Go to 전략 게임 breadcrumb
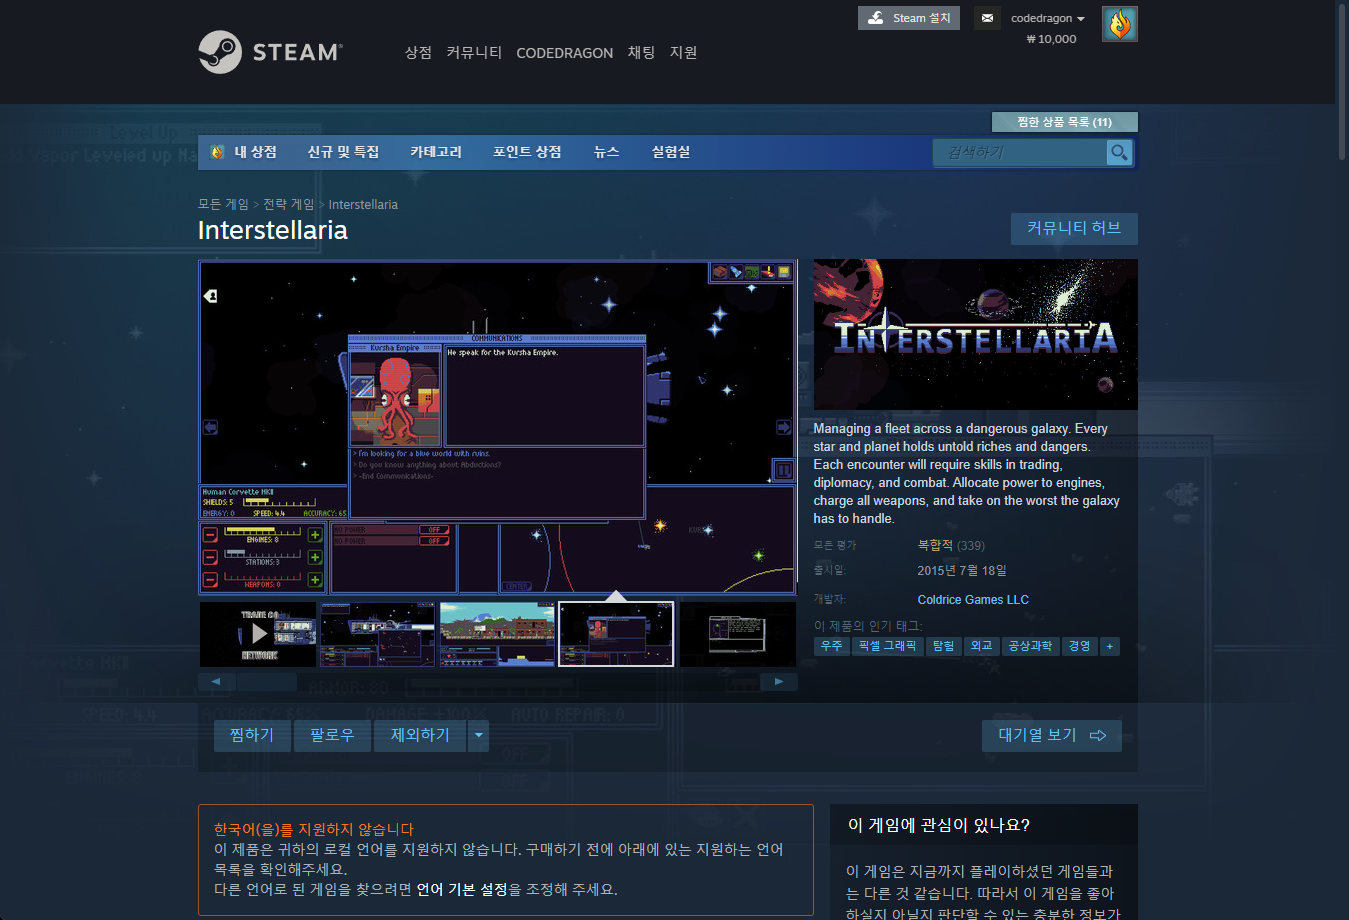Screen dimensions: 1349x920 (x=288, y=204)
